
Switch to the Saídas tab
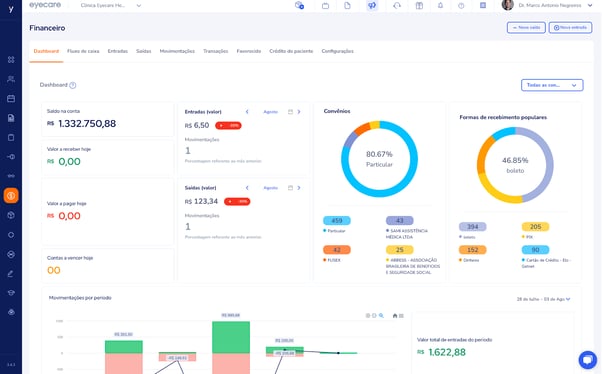pyautogui.click(x=144, y=51)
